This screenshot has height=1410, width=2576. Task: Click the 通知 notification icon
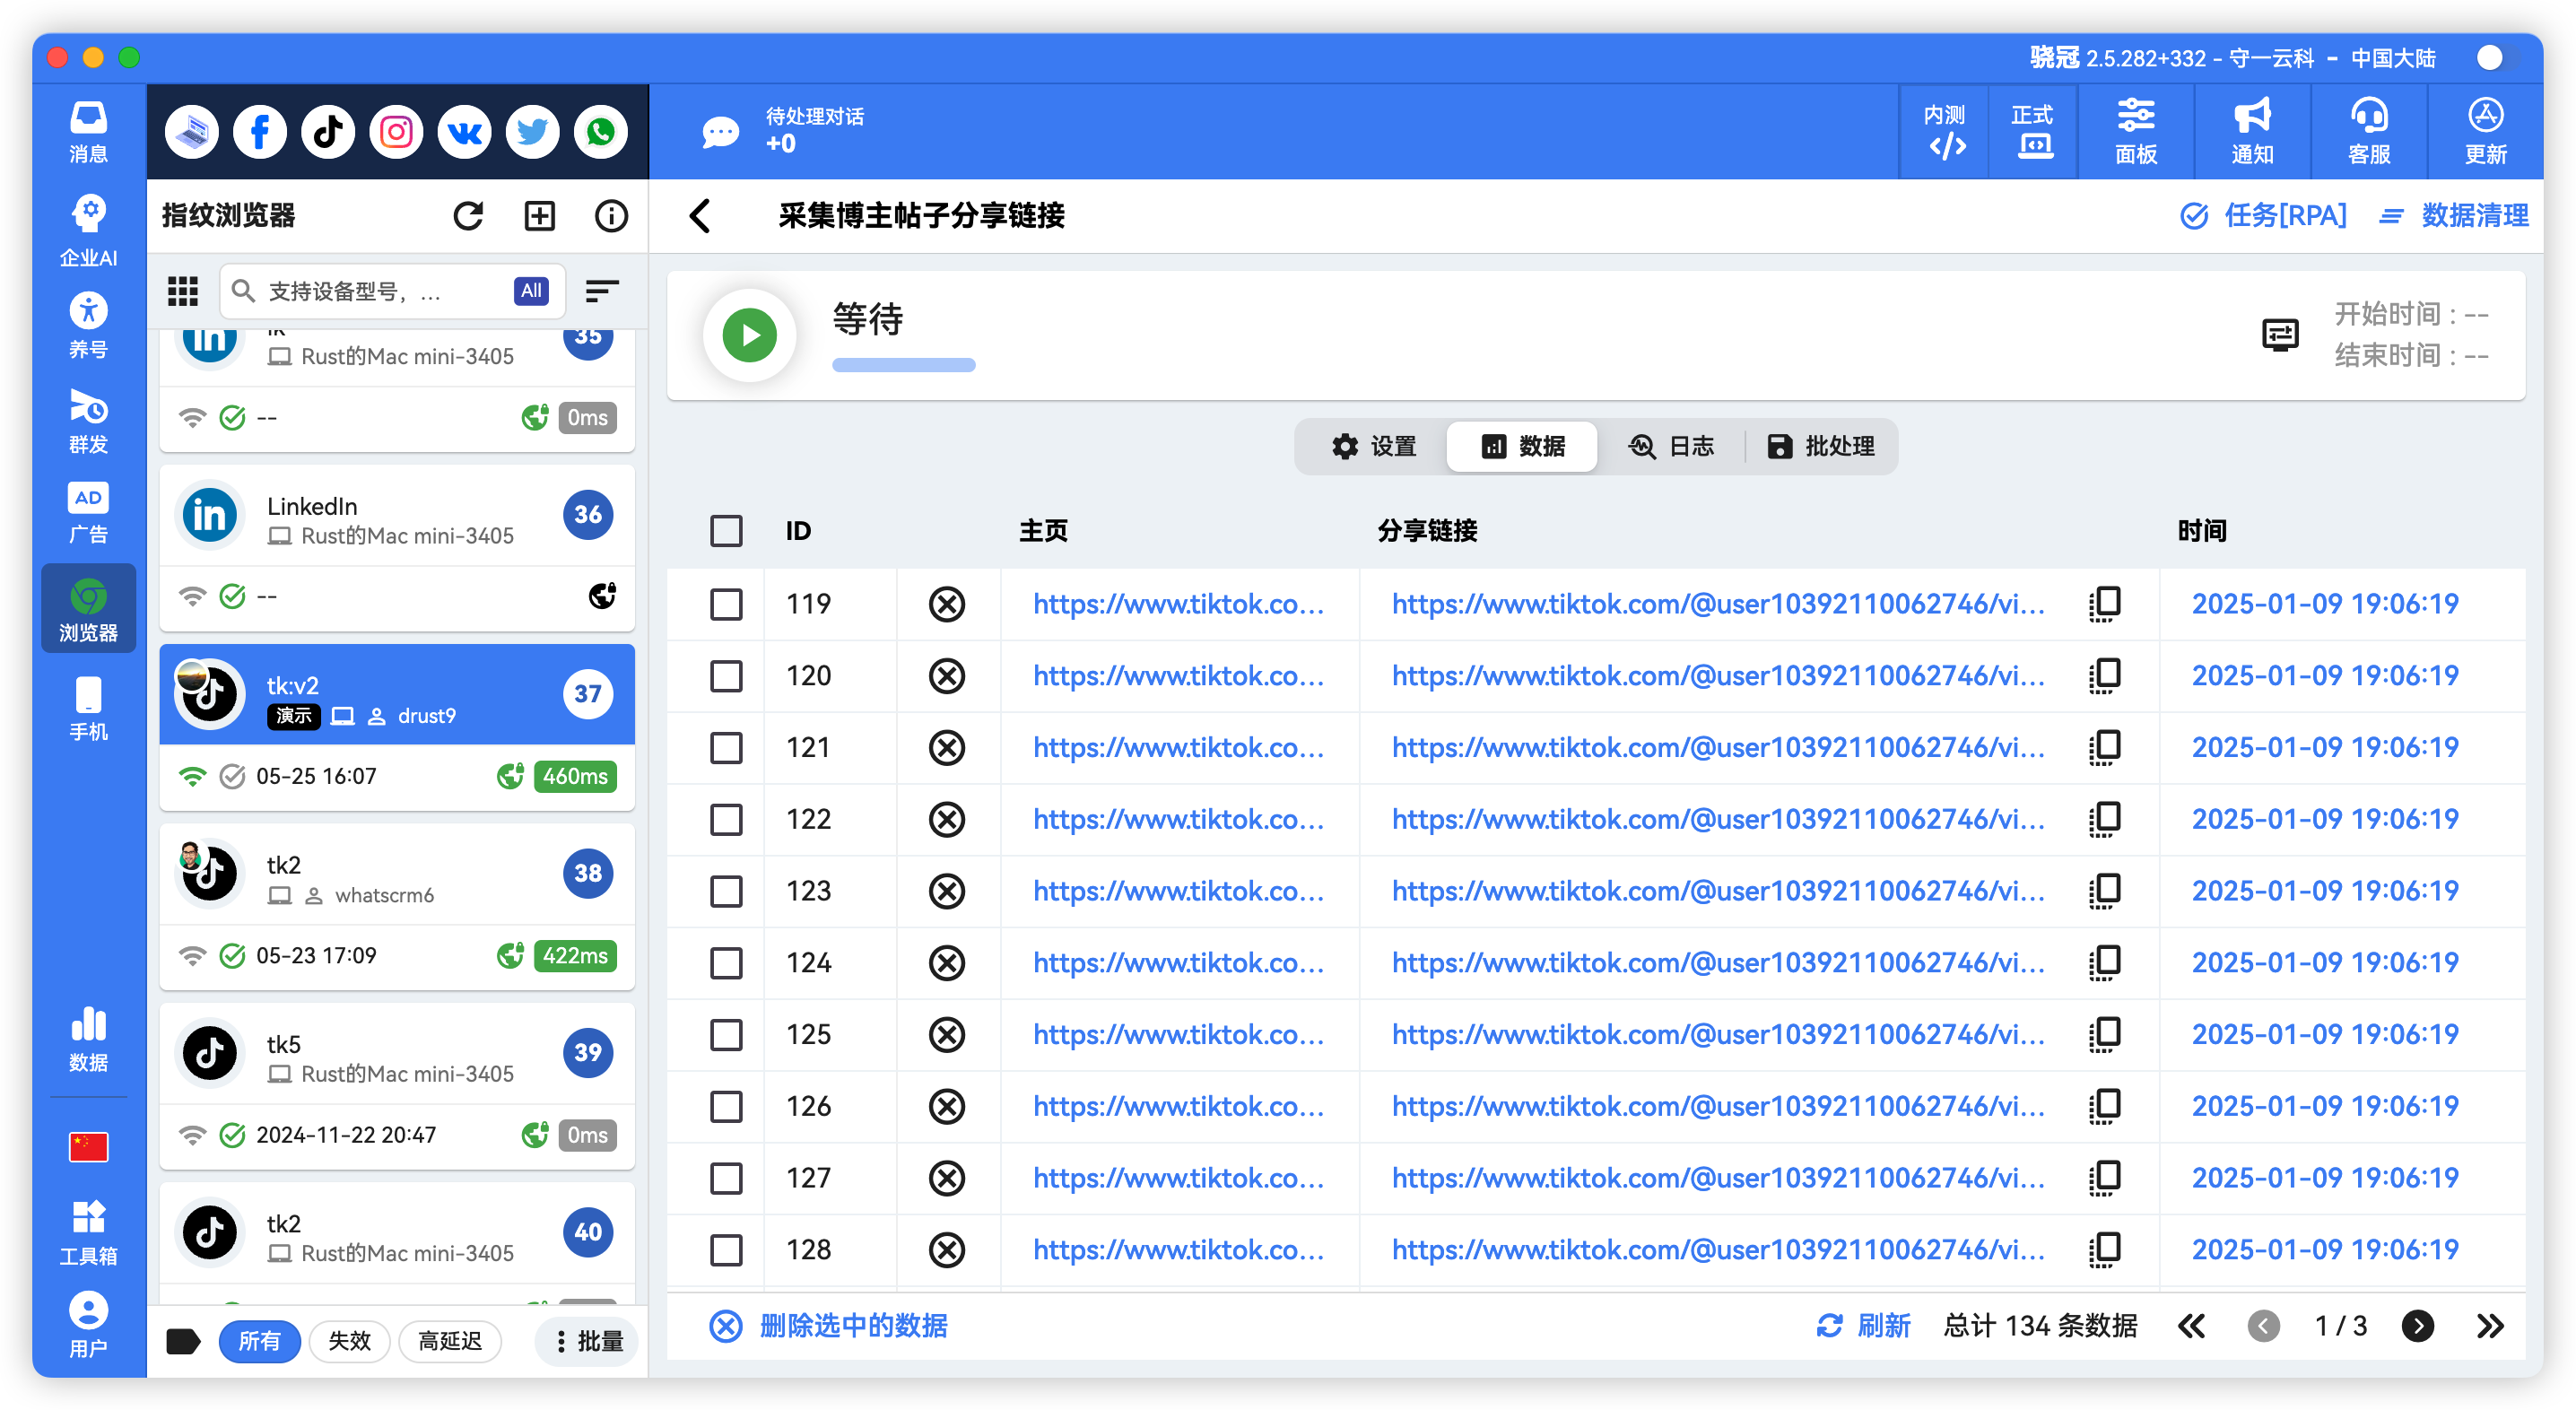tap(2251, 131)
